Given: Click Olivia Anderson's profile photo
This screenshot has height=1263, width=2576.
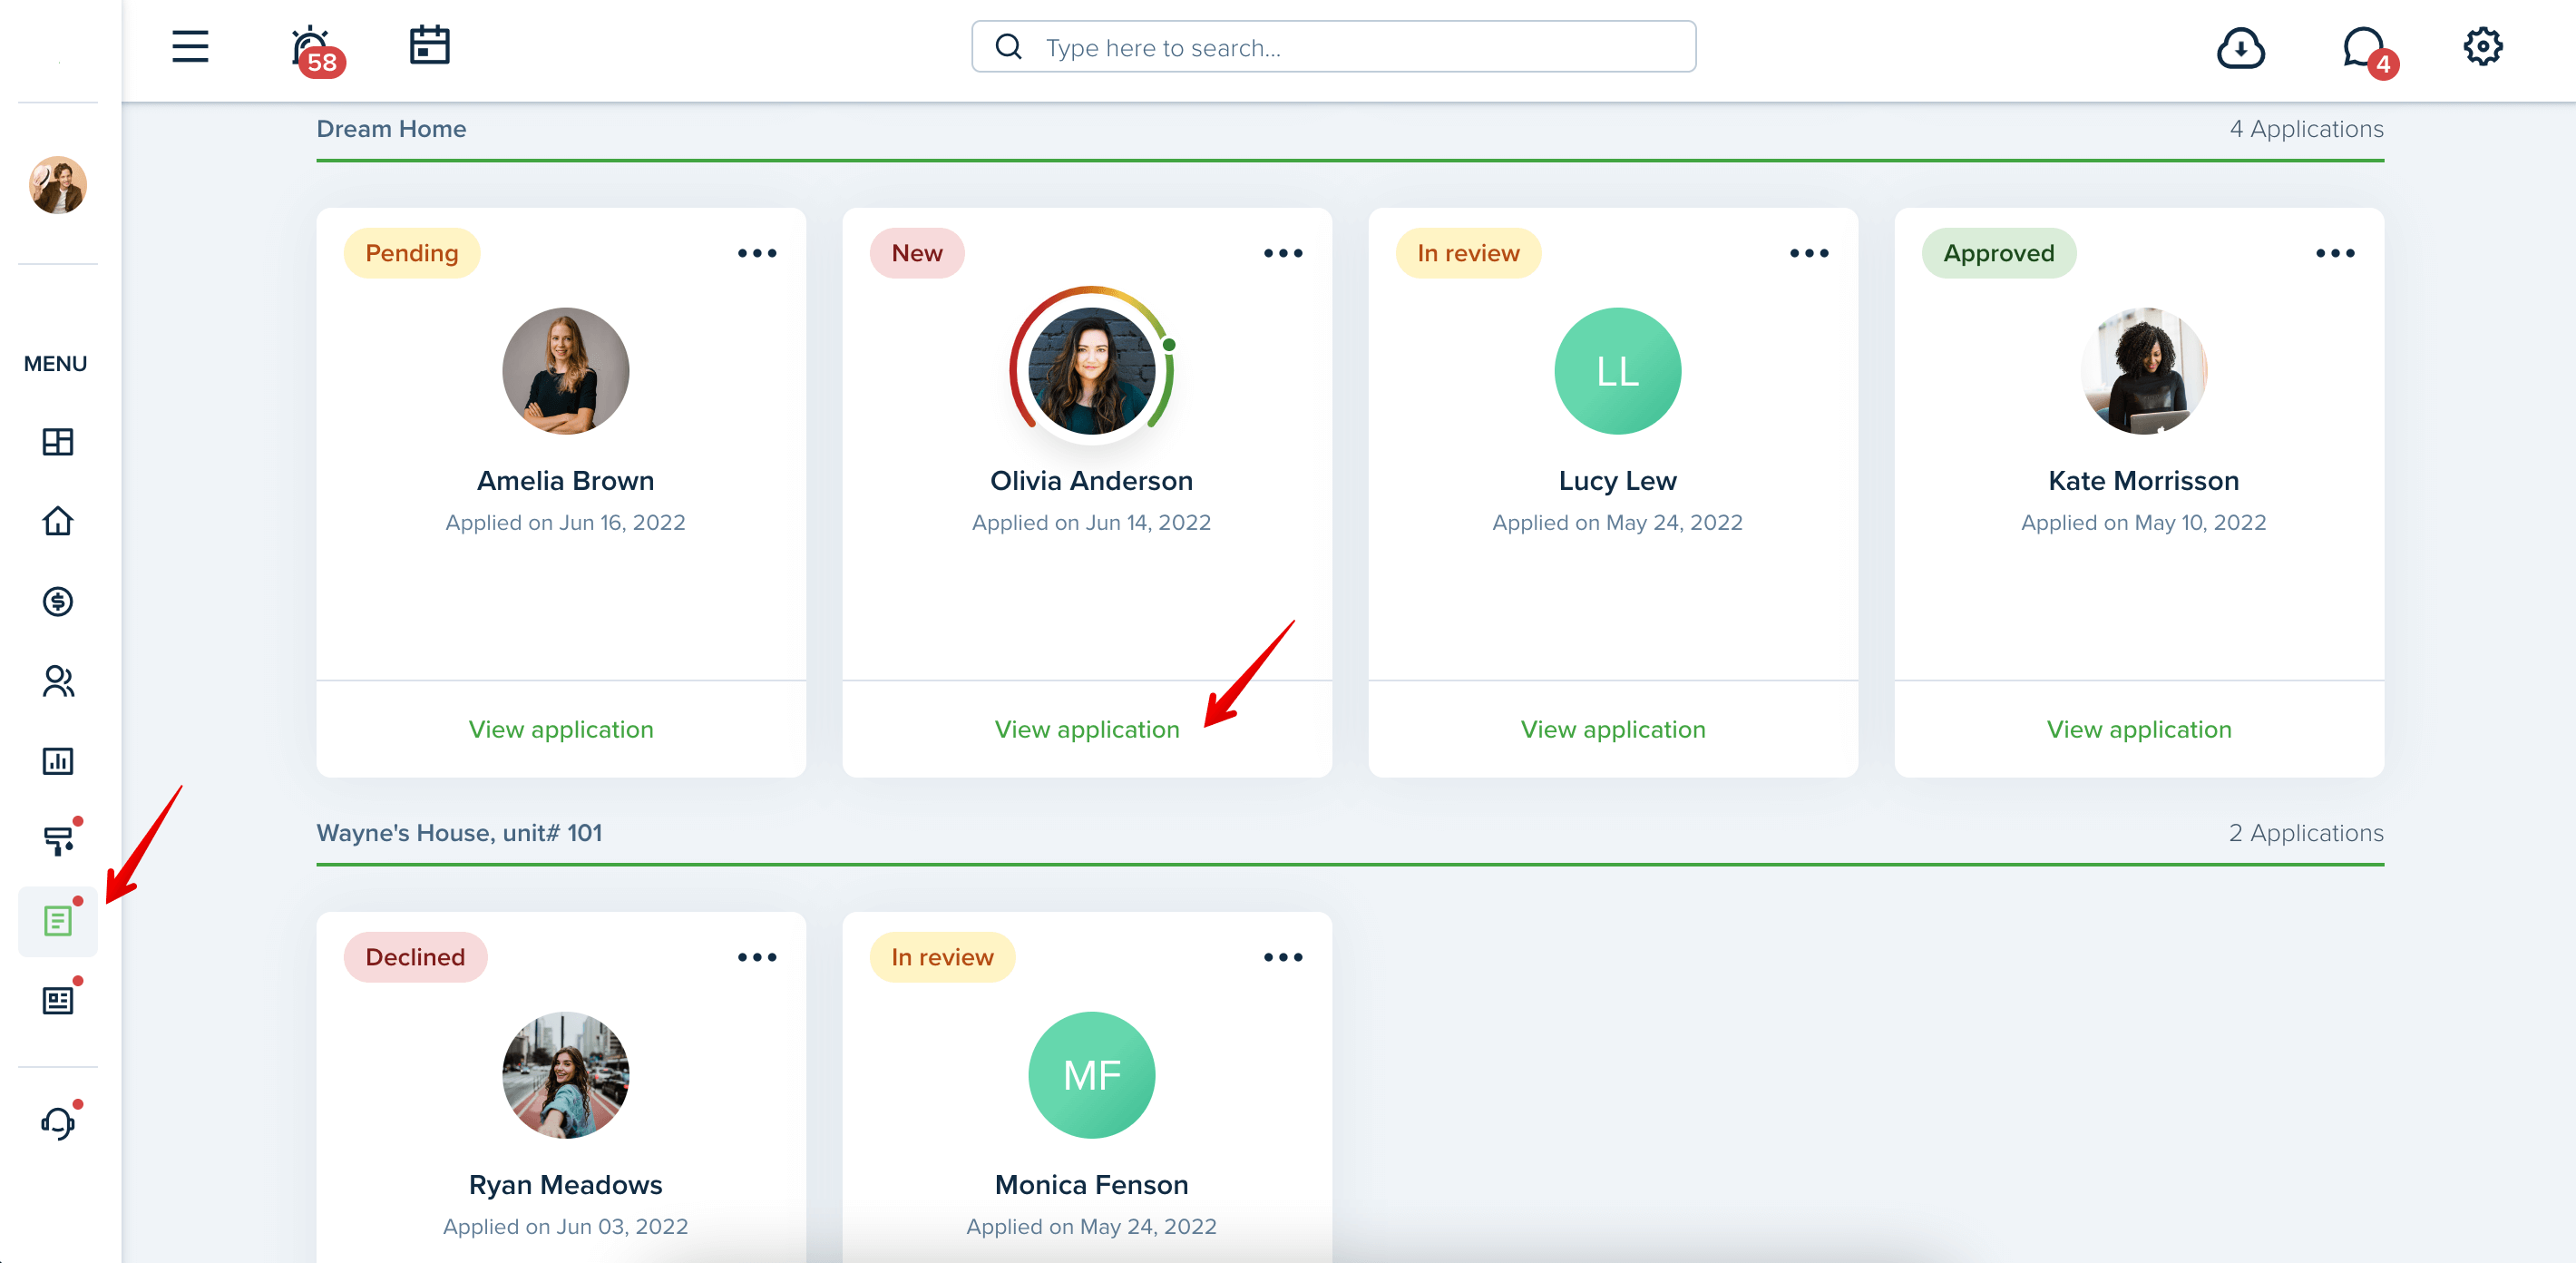Looking at the screenshot, I should pos(1091,371).
